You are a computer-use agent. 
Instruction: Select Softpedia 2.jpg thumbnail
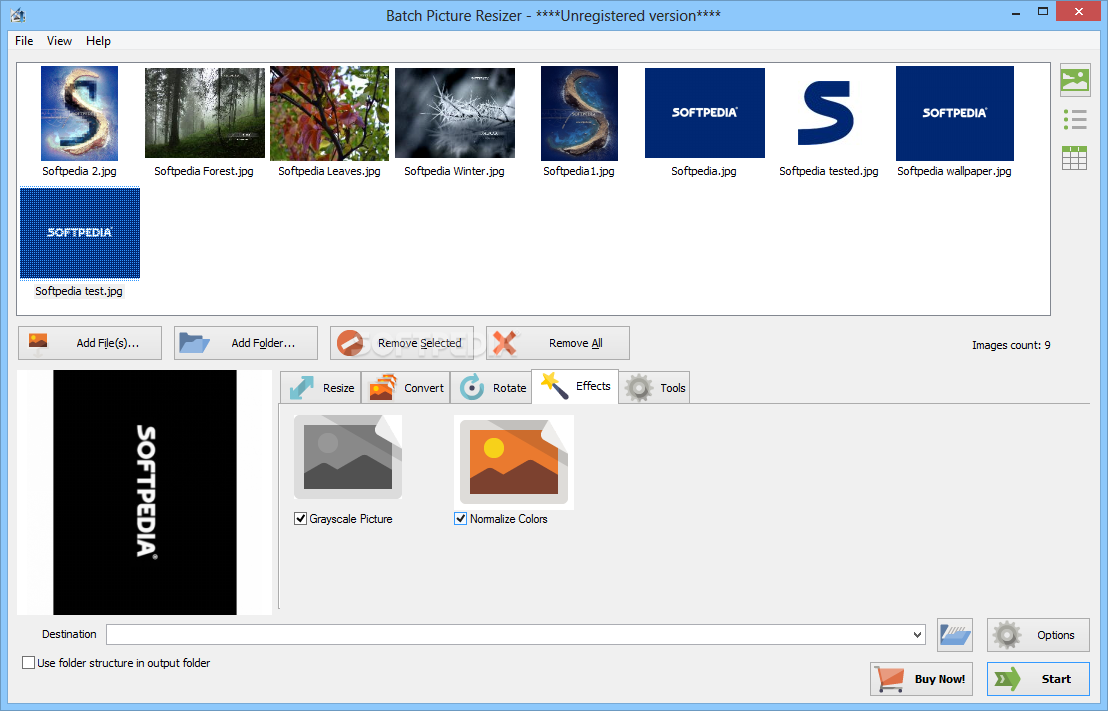pos(79,113)
